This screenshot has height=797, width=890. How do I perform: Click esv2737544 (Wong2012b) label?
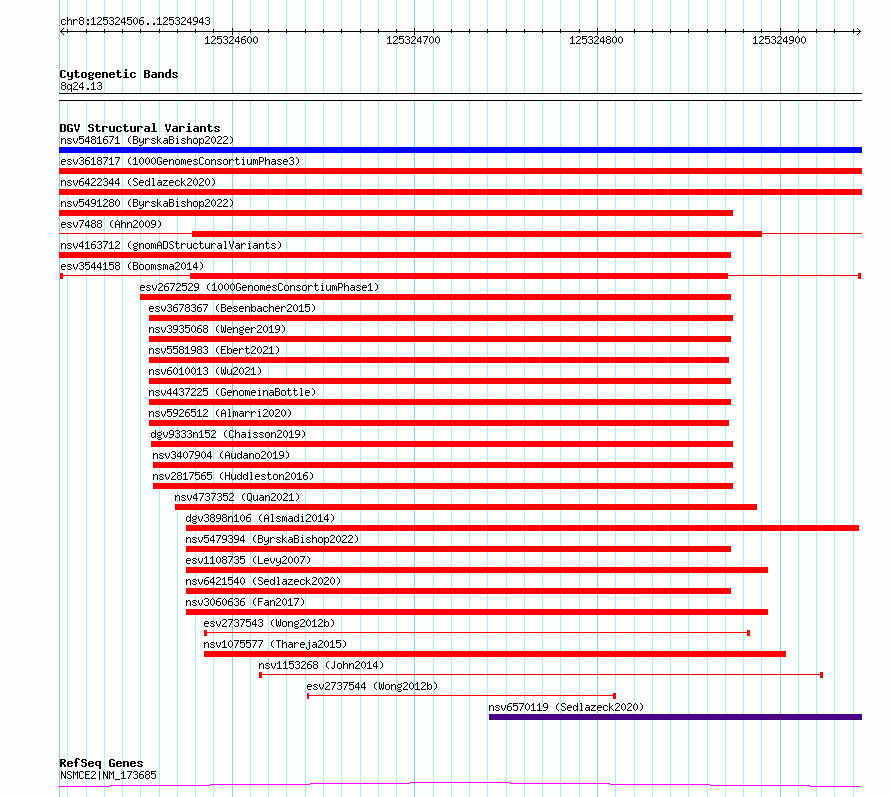pos(372,686)
